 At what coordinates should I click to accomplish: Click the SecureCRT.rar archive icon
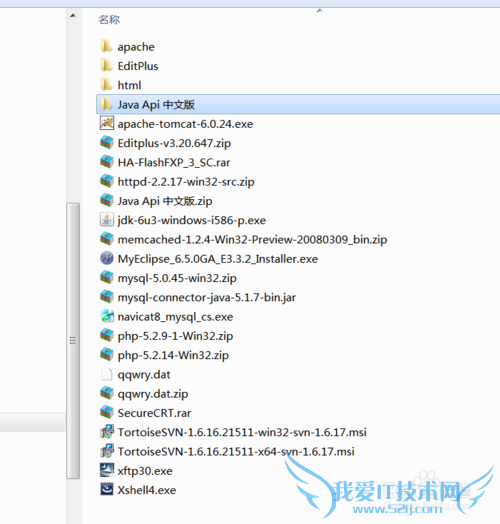pos(107,413)
